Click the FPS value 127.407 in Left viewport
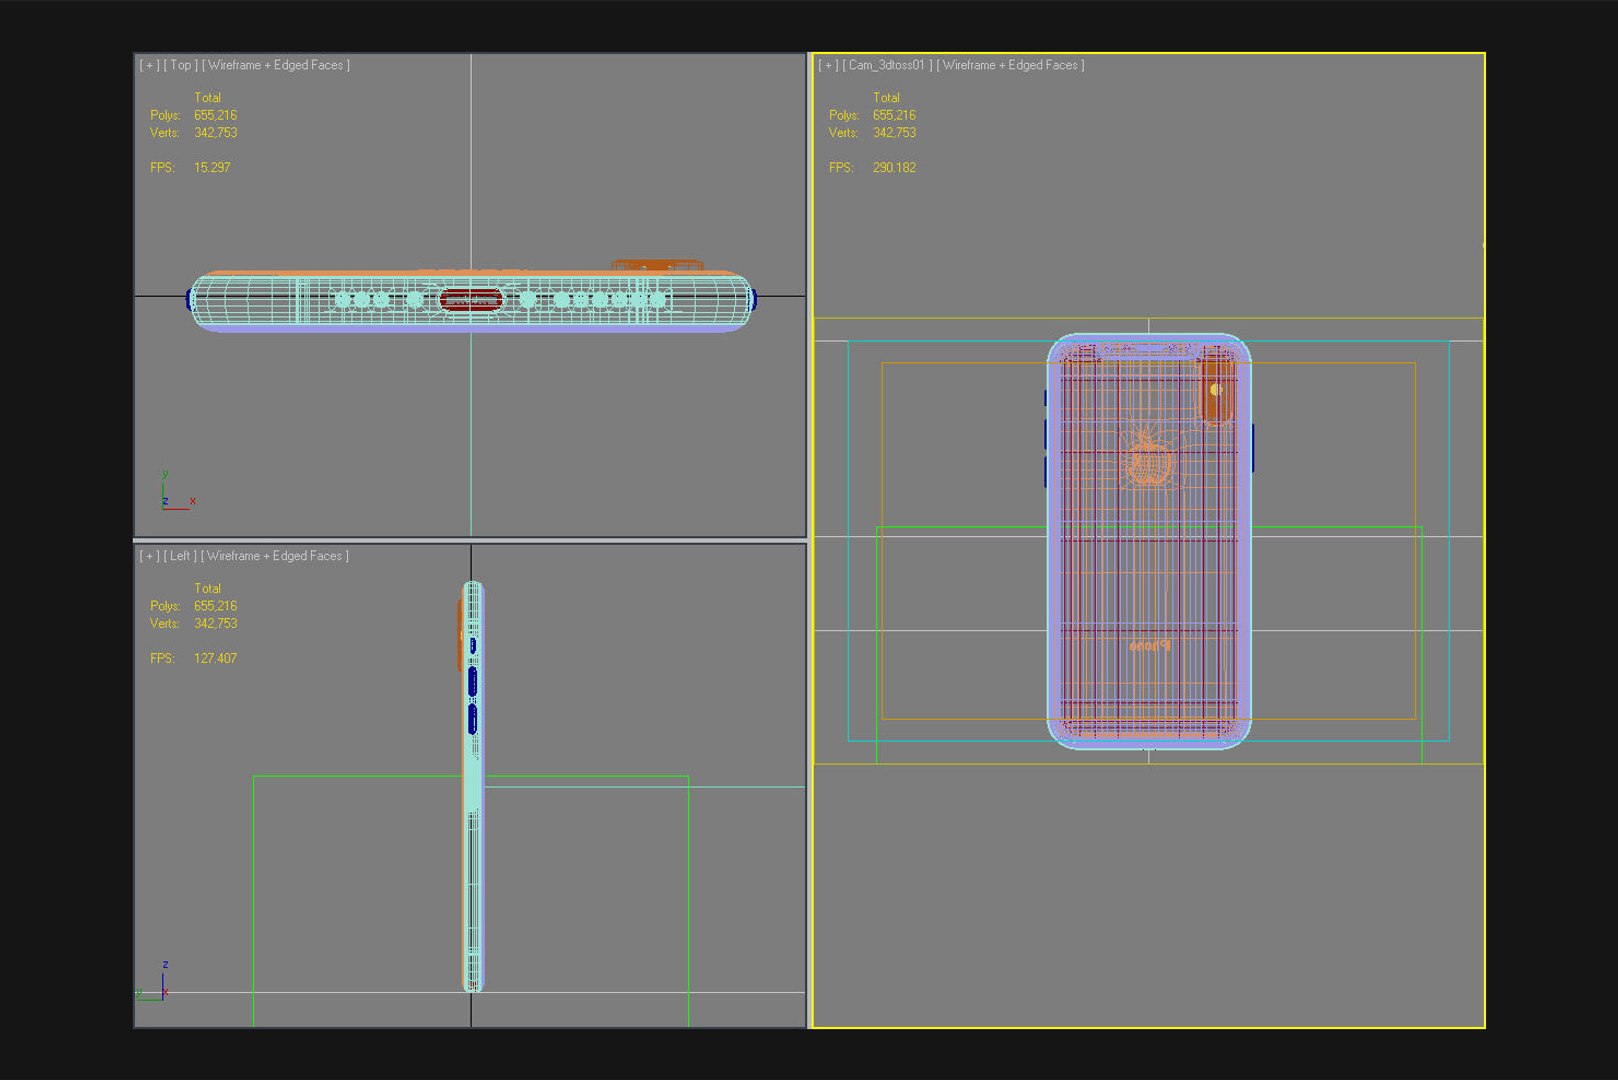Viewport: 1618px width, 1080px height. point(215,659)
